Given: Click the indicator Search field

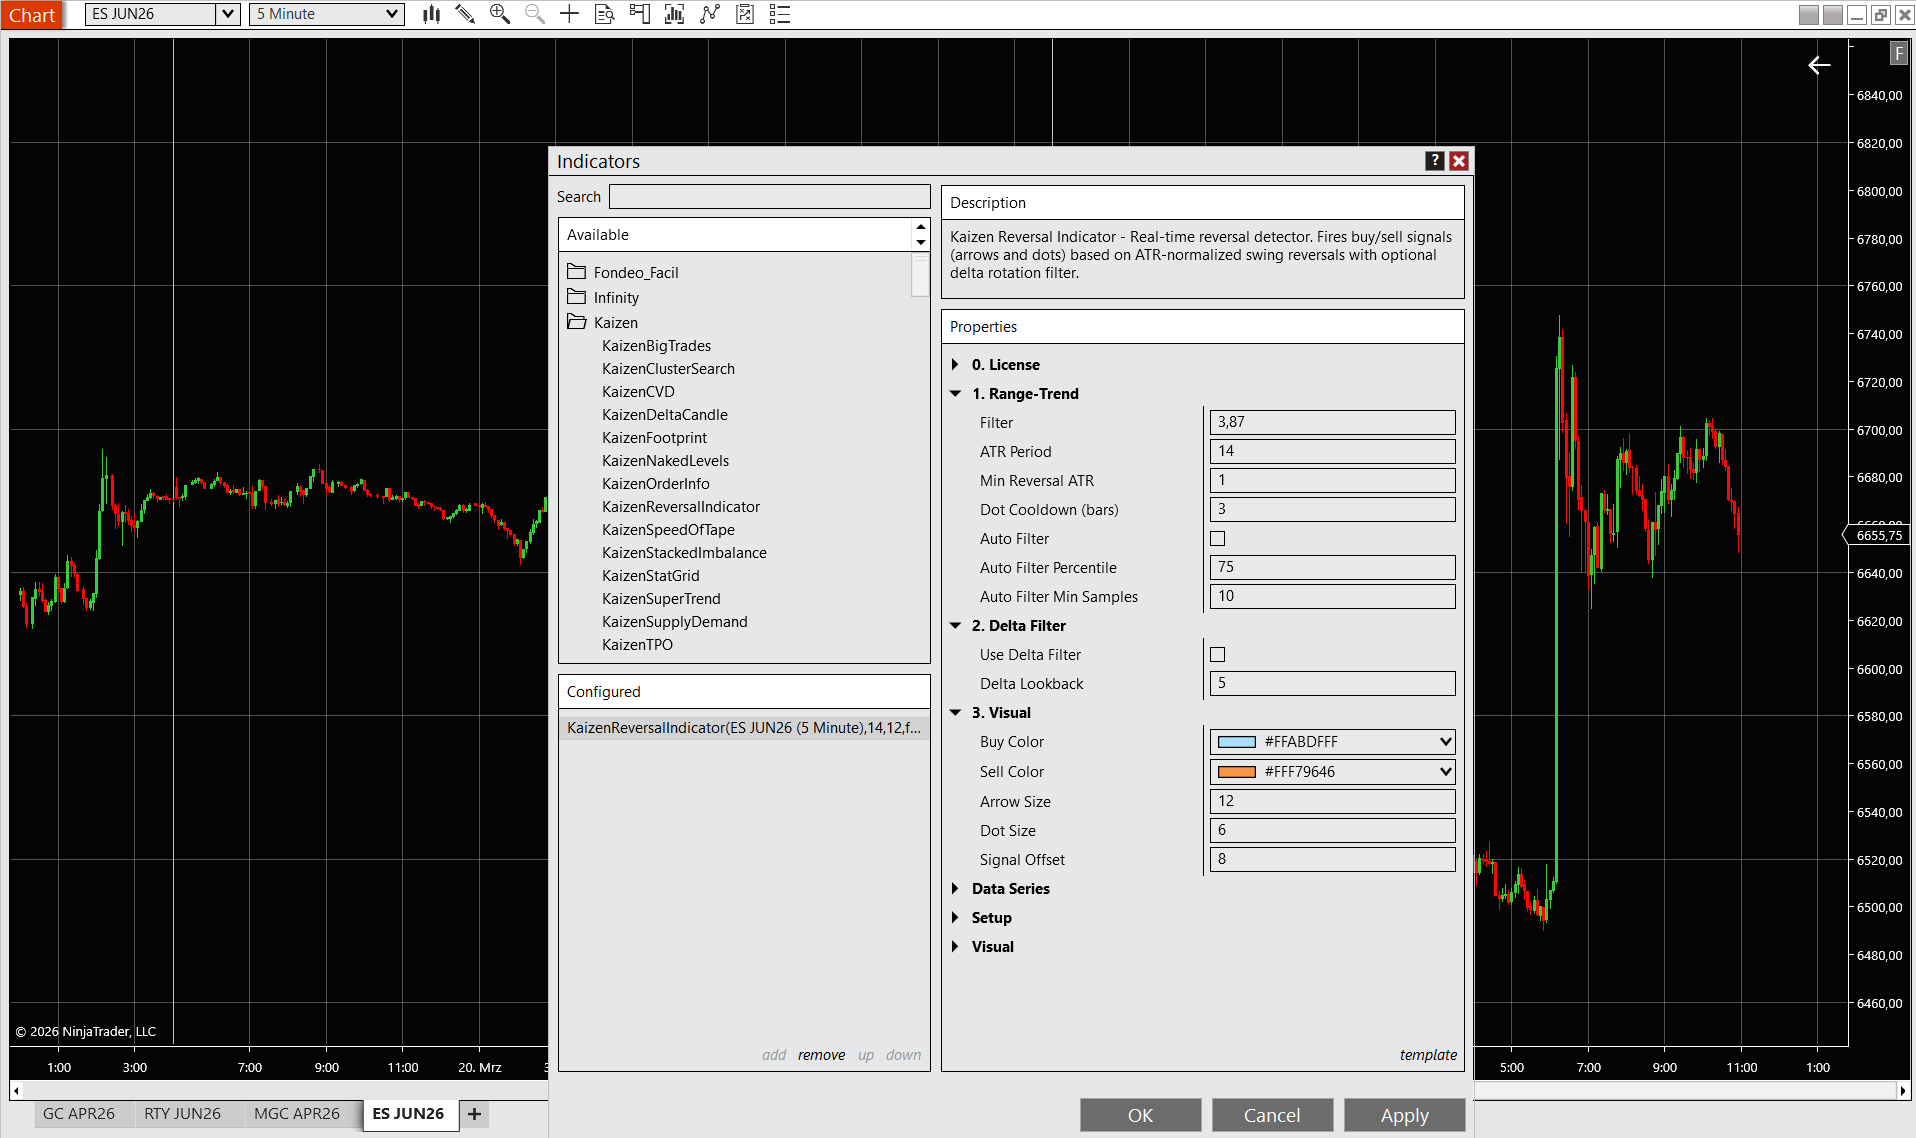Looking at the screenshot, I should click(769, 197).
